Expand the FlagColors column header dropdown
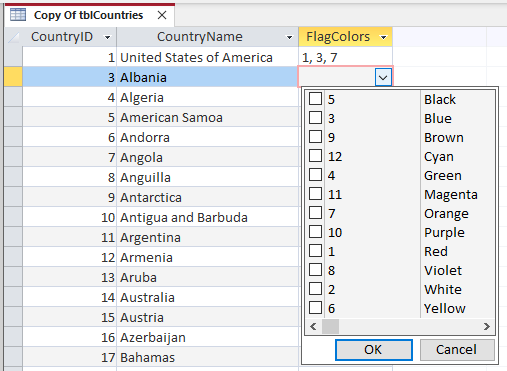Screen dimensions: 507x371 pos(383,37)
